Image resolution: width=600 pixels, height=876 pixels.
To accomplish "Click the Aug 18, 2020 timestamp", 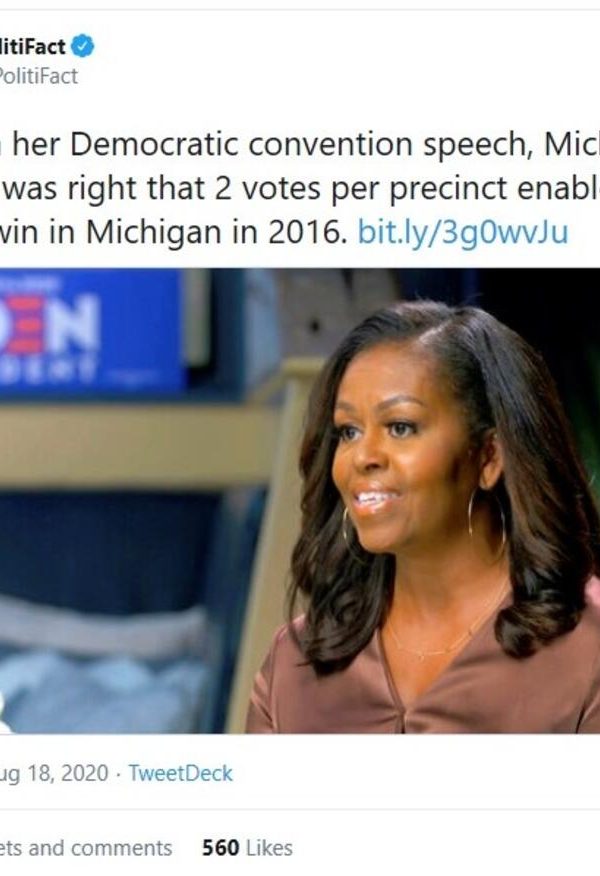I will tap(54, 774).
